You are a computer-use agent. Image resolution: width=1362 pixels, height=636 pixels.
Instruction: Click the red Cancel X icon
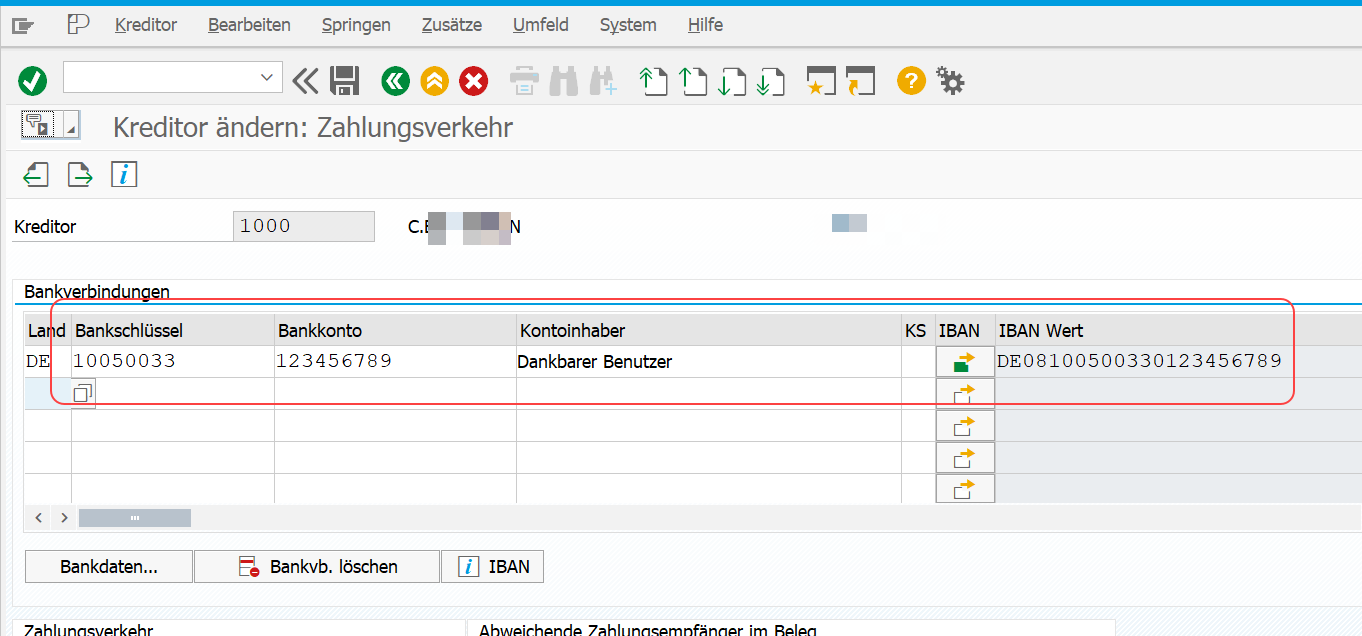tap(473, 81)
